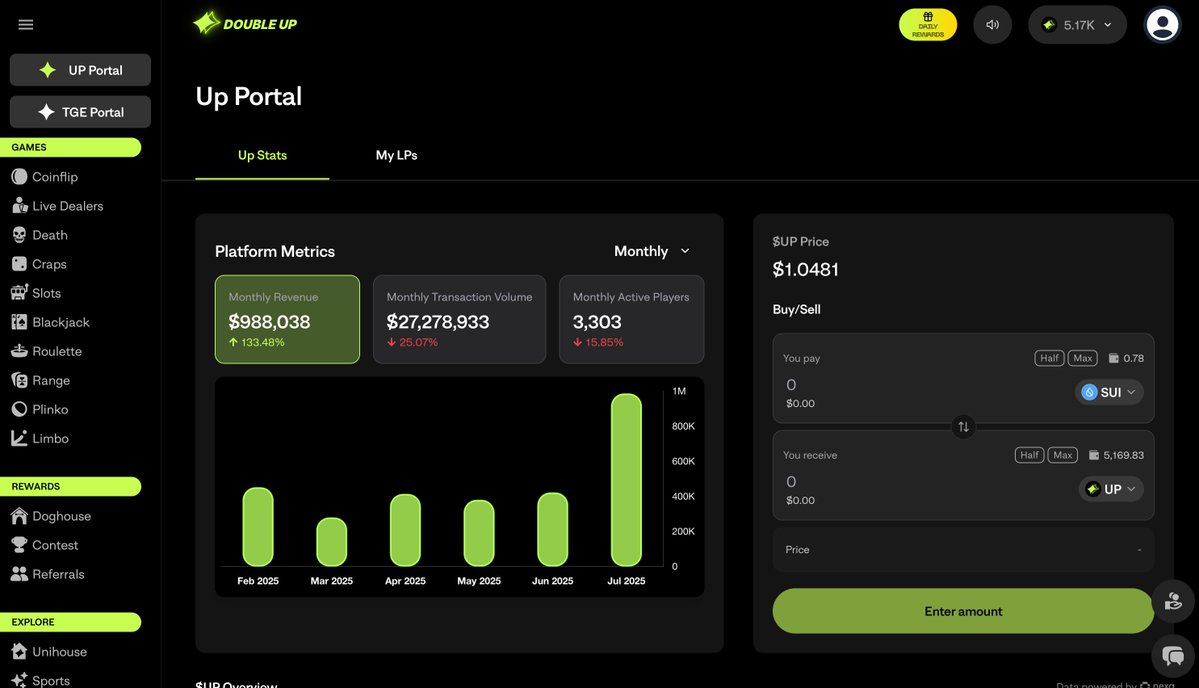Open the Roulette game
The height and width of the screenshot is (688, 1199).
pos(47,351)
